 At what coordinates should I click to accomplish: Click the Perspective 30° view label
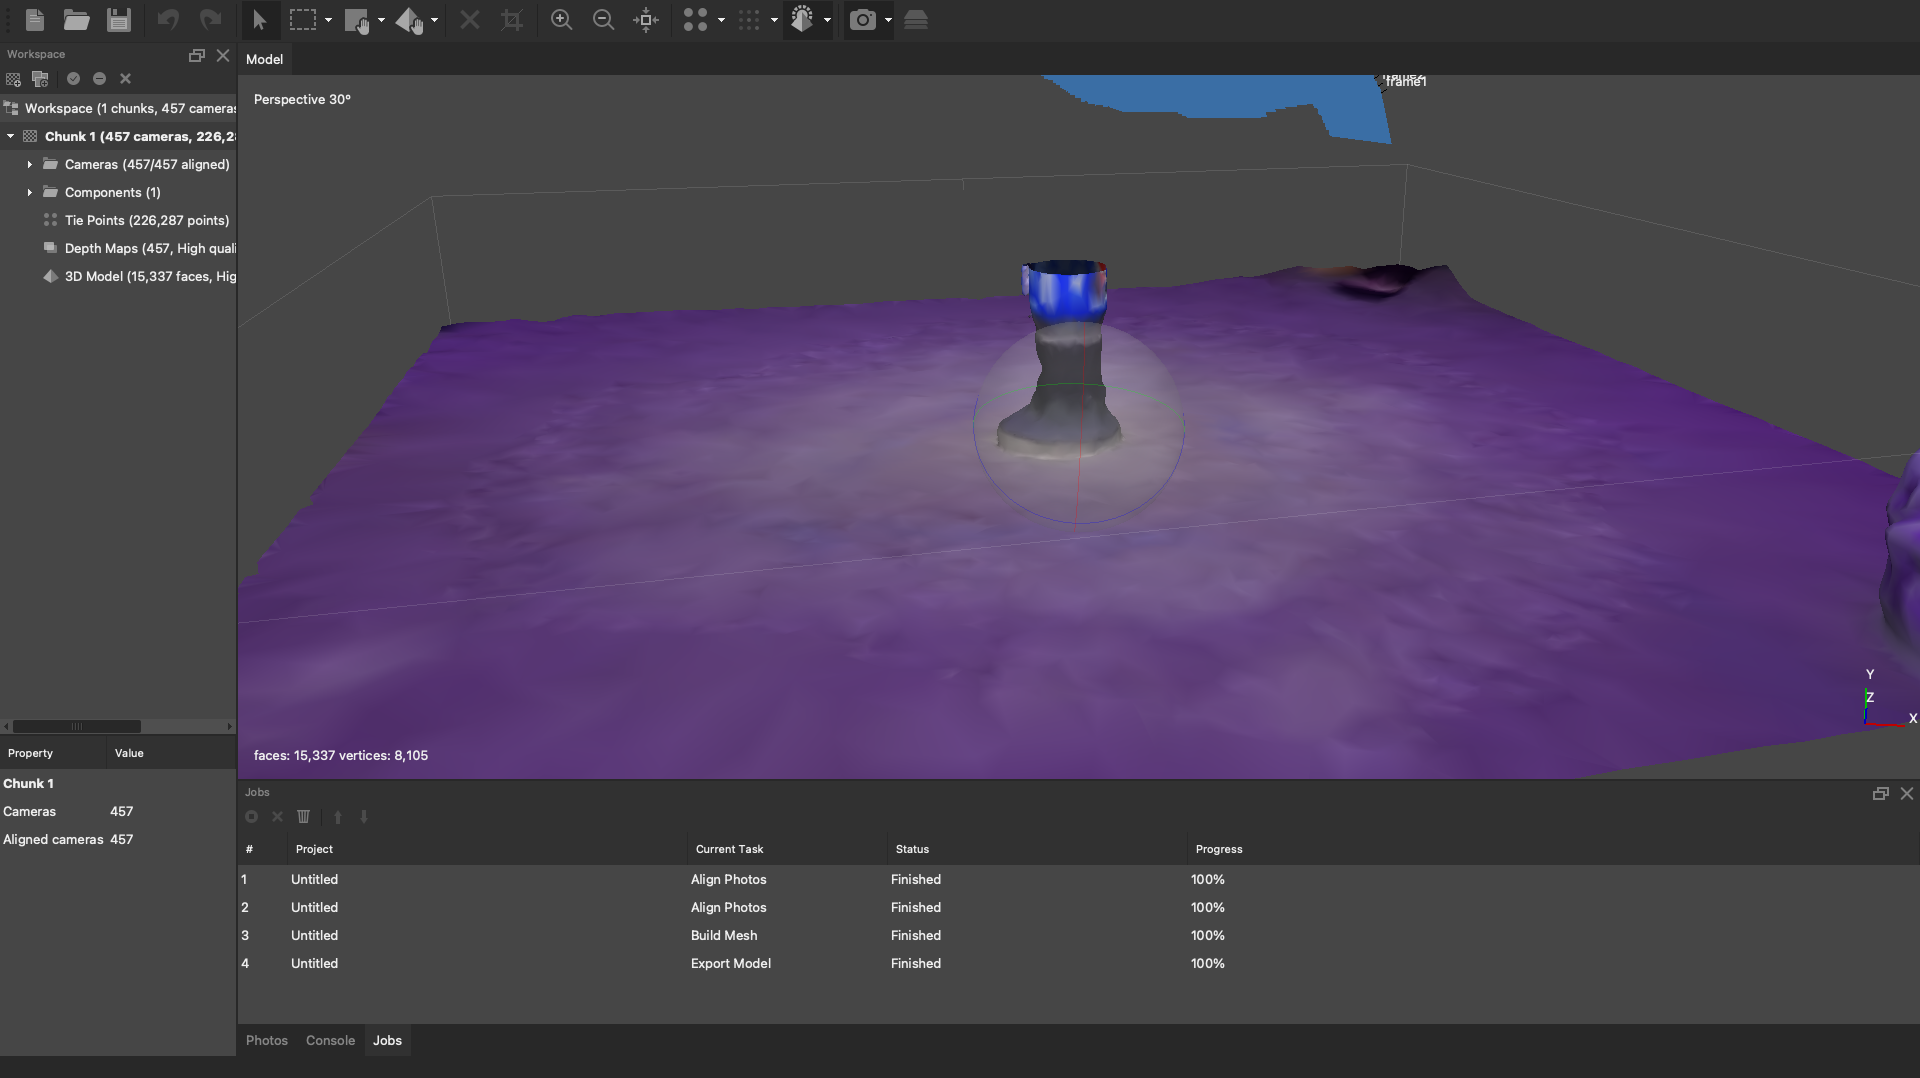(302, 99)
